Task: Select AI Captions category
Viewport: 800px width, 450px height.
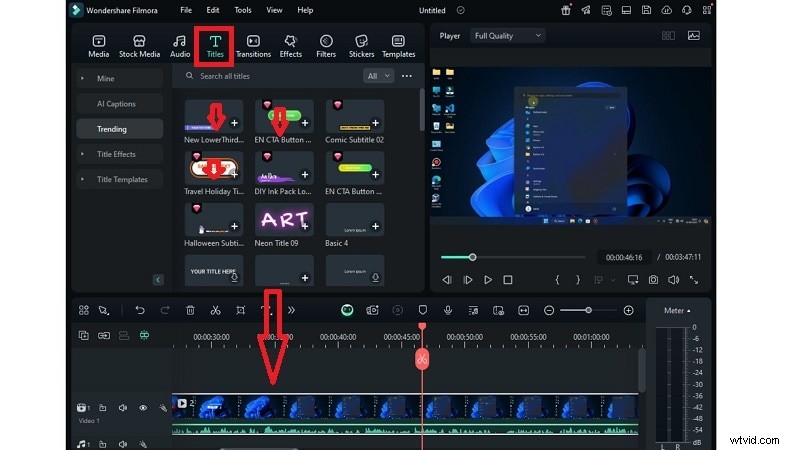Action: pyautogui.click(x=119, y=104)
